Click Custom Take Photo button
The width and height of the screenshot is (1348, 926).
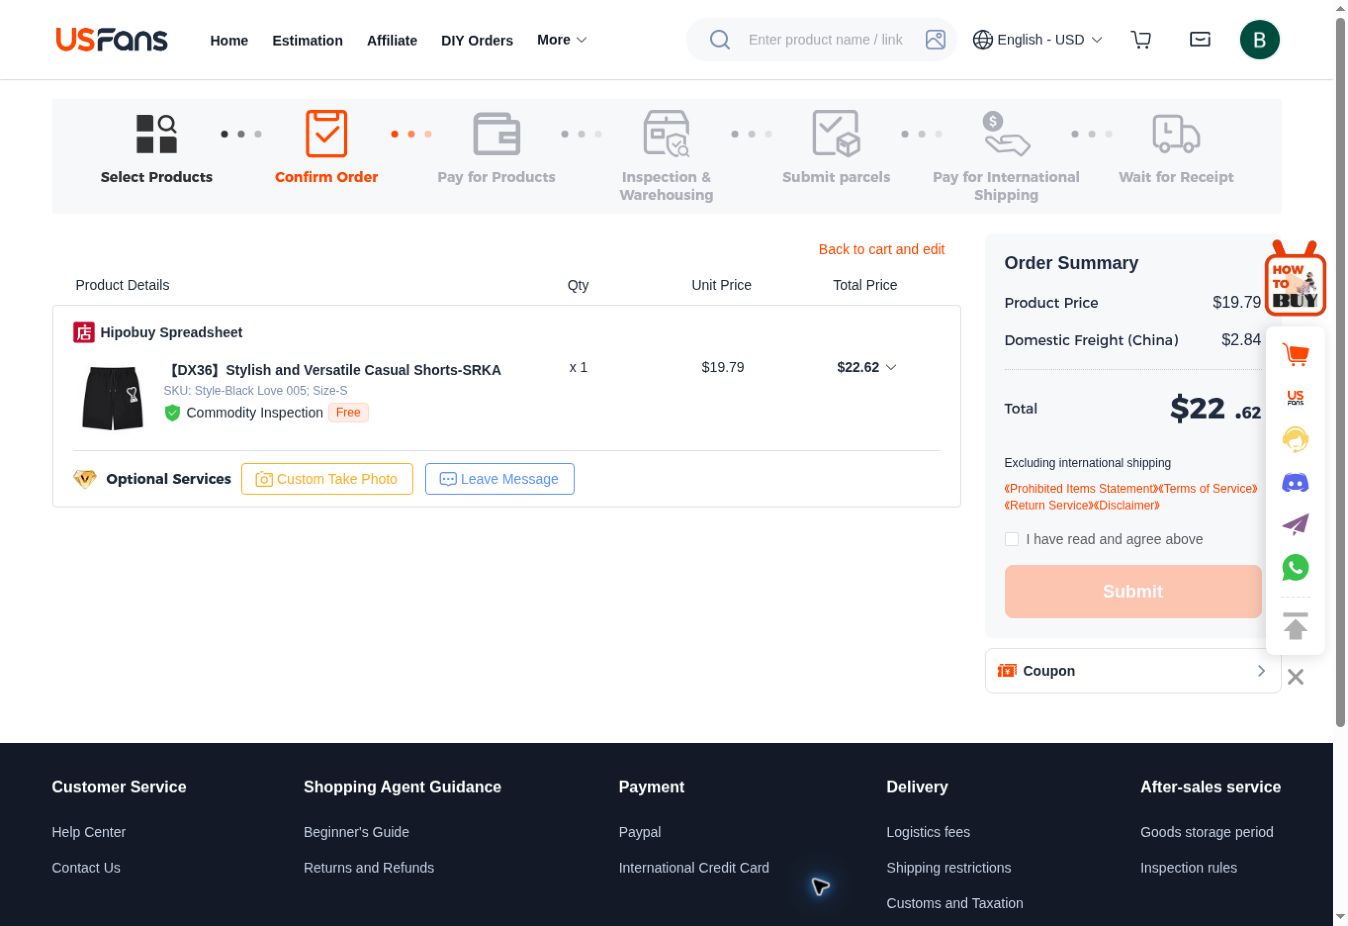click(x=327, y=479)
